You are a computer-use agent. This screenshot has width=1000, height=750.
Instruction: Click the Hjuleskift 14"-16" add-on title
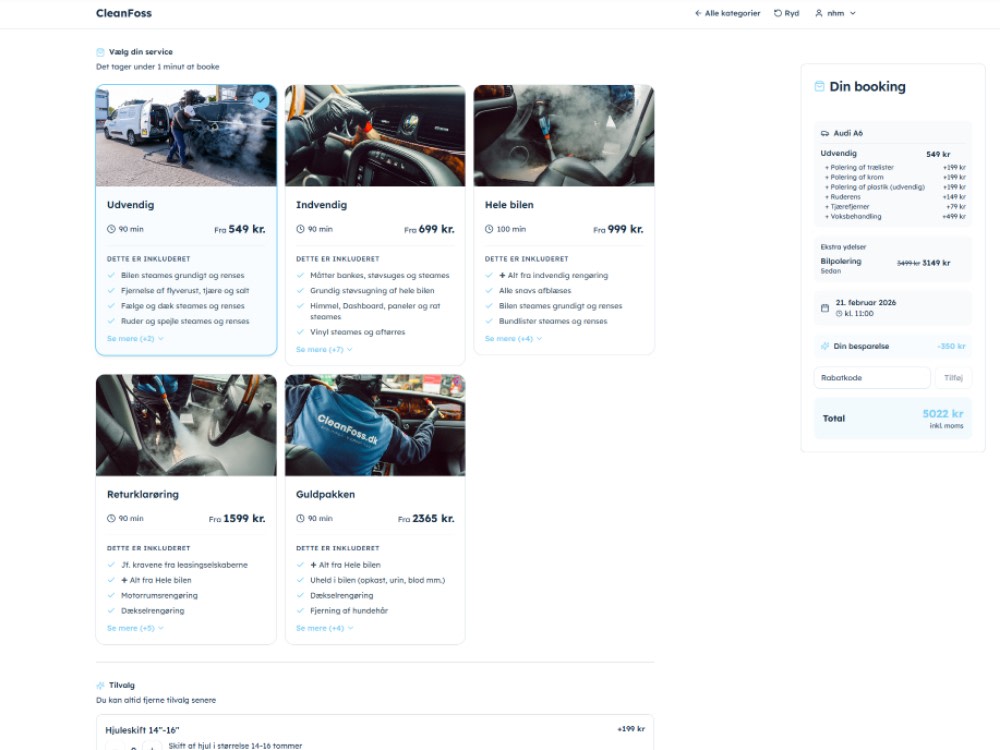coord(142,730)
